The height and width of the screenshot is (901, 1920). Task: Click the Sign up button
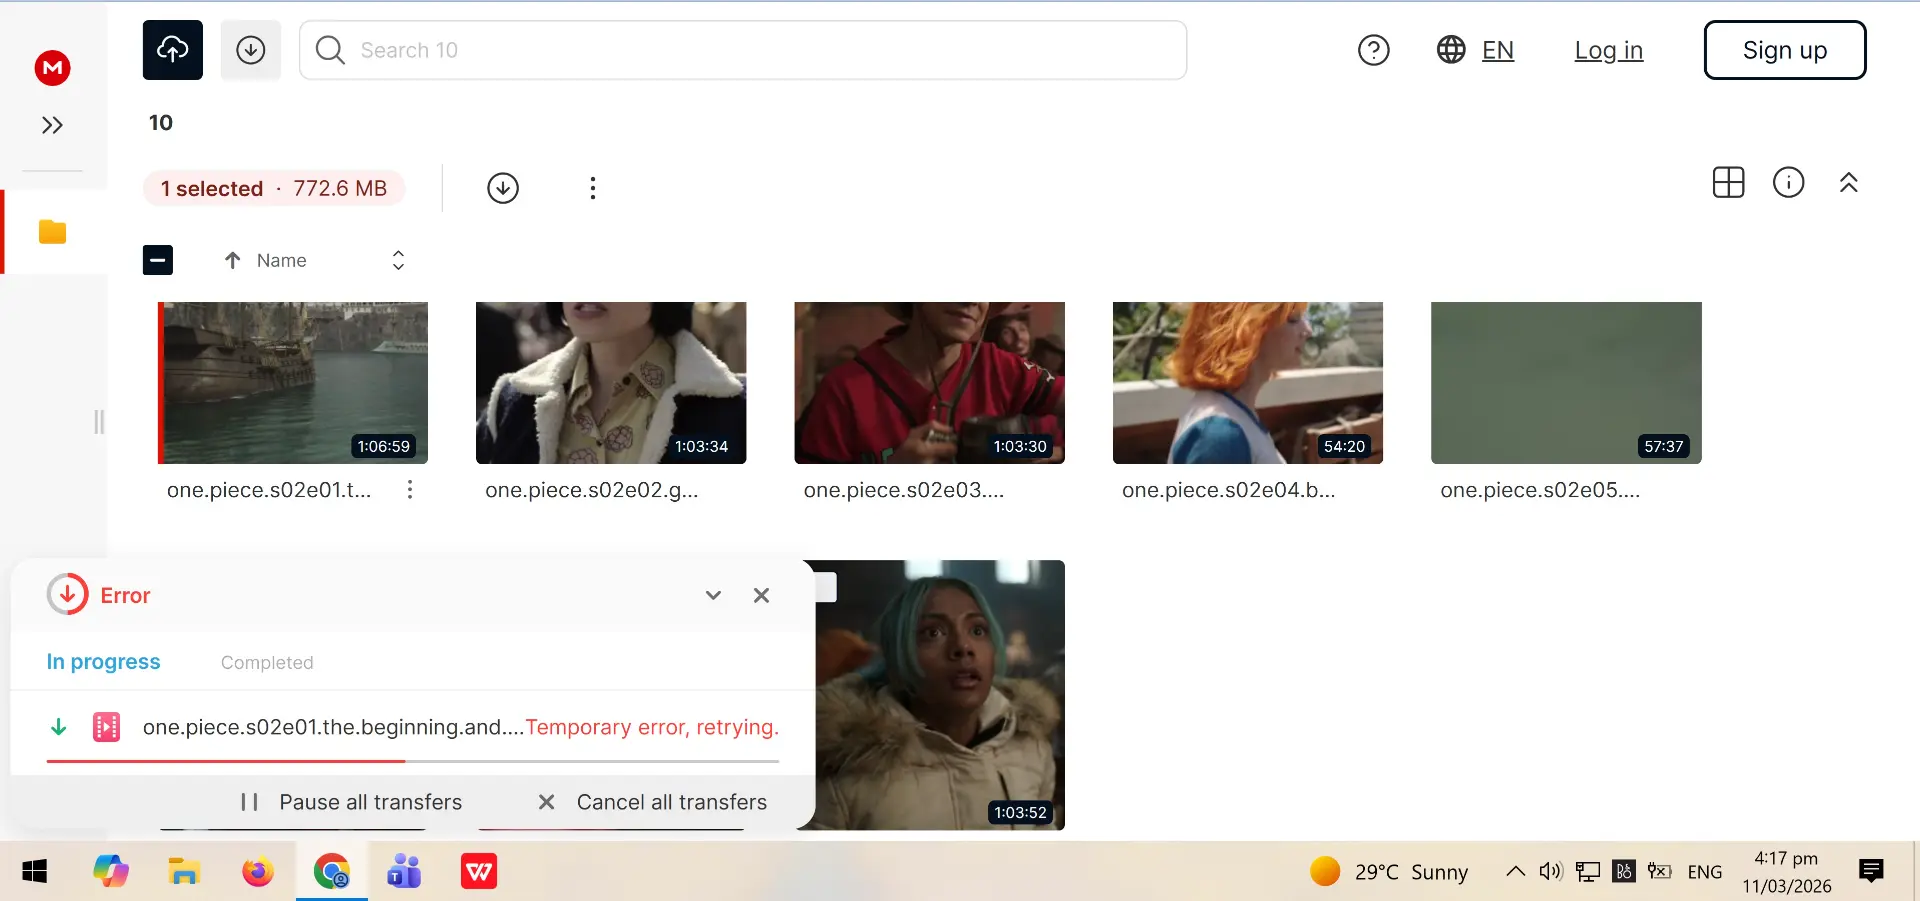coord(1785,50)
